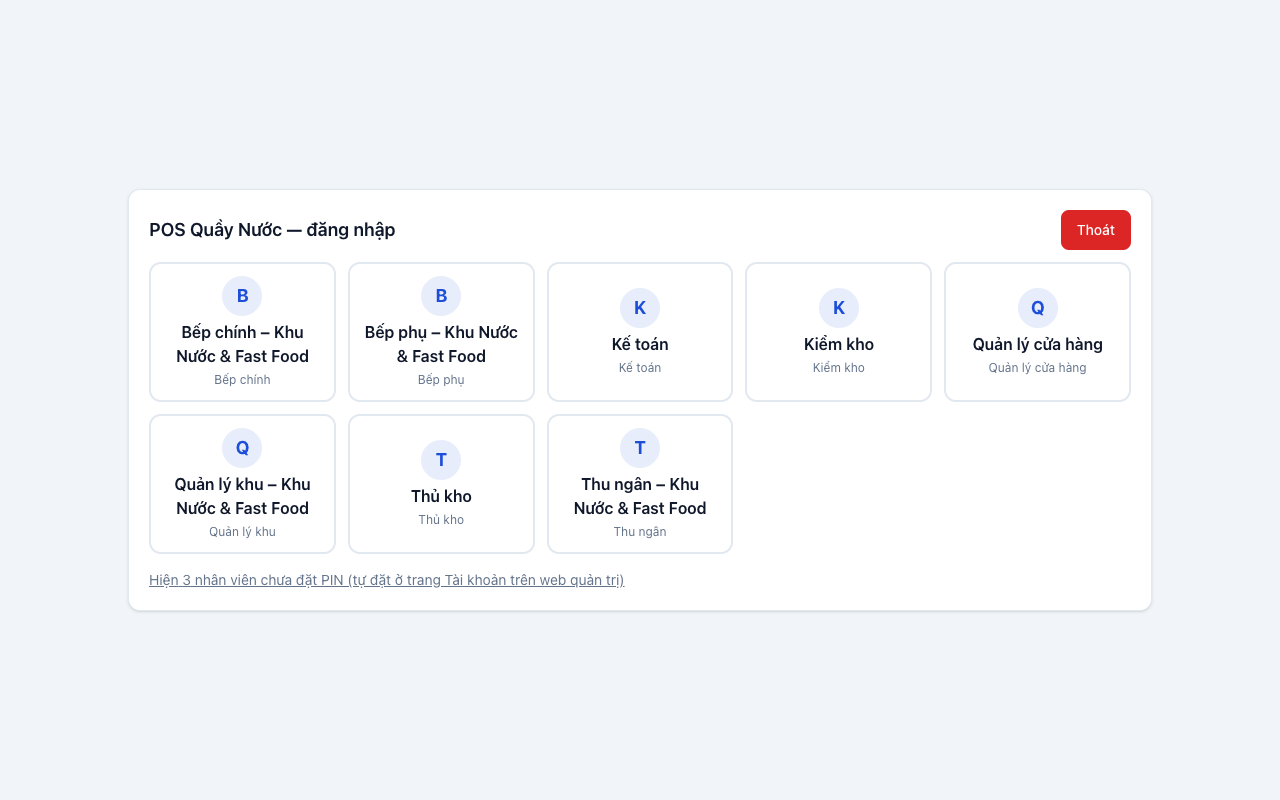Click the B avatar on Bếp phụ card
Screen dimensions: 1280x800
tap(441, 296)
